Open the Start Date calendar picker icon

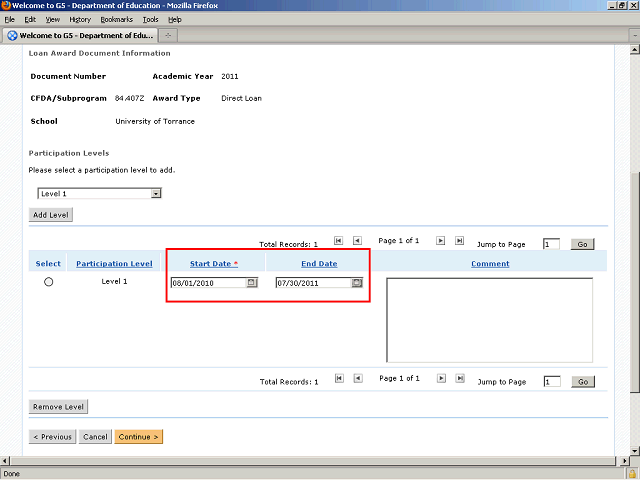[251, 282]
